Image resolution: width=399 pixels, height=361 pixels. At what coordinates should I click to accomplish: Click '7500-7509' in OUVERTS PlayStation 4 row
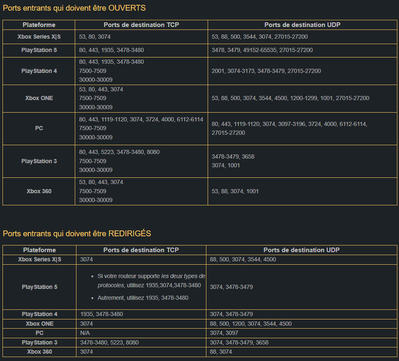point(93,71)
